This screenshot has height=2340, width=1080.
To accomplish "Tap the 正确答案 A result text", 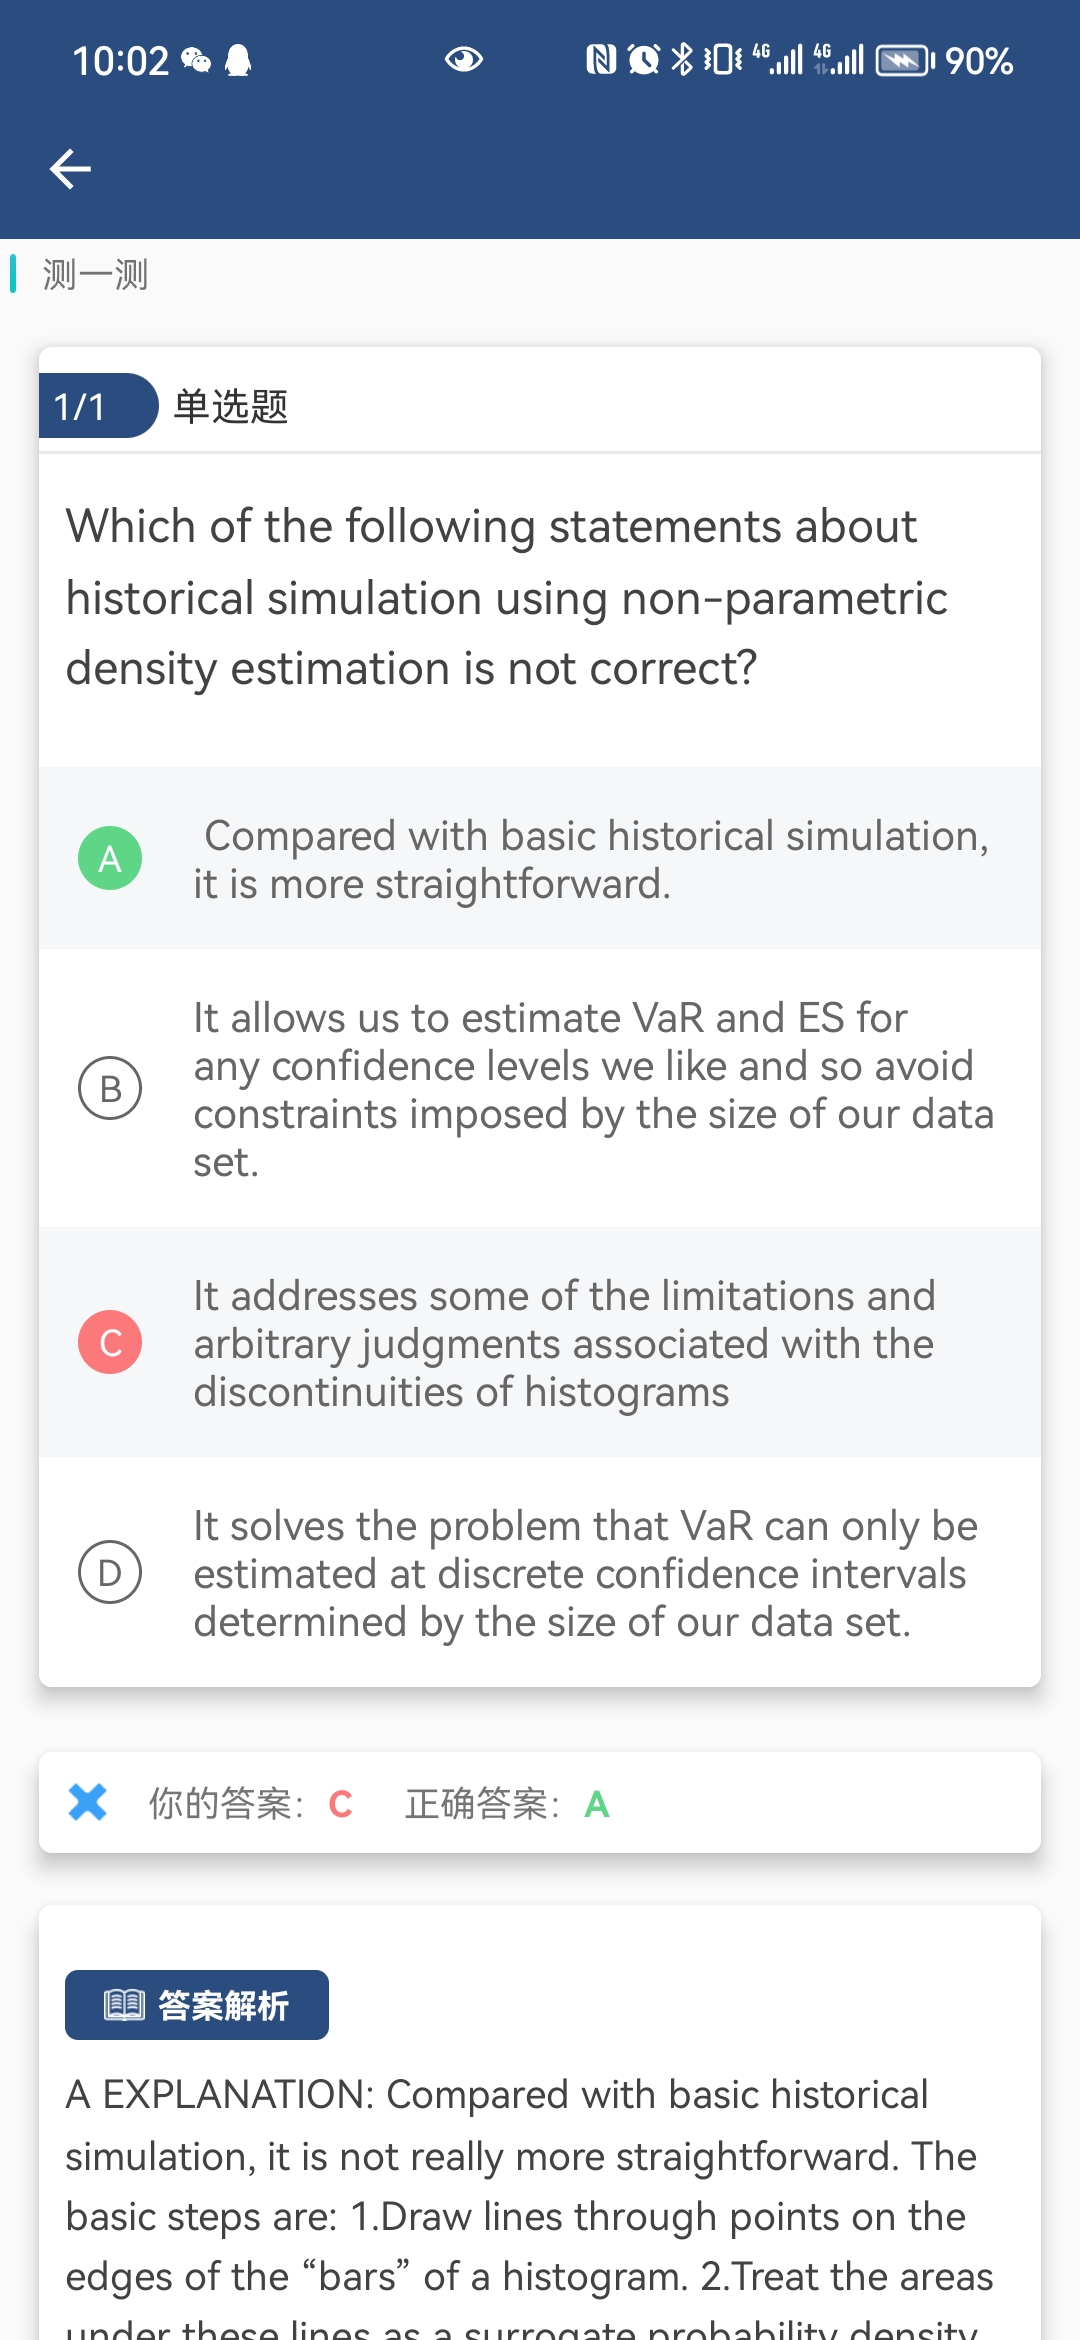I will click(x=507, y=1803).
